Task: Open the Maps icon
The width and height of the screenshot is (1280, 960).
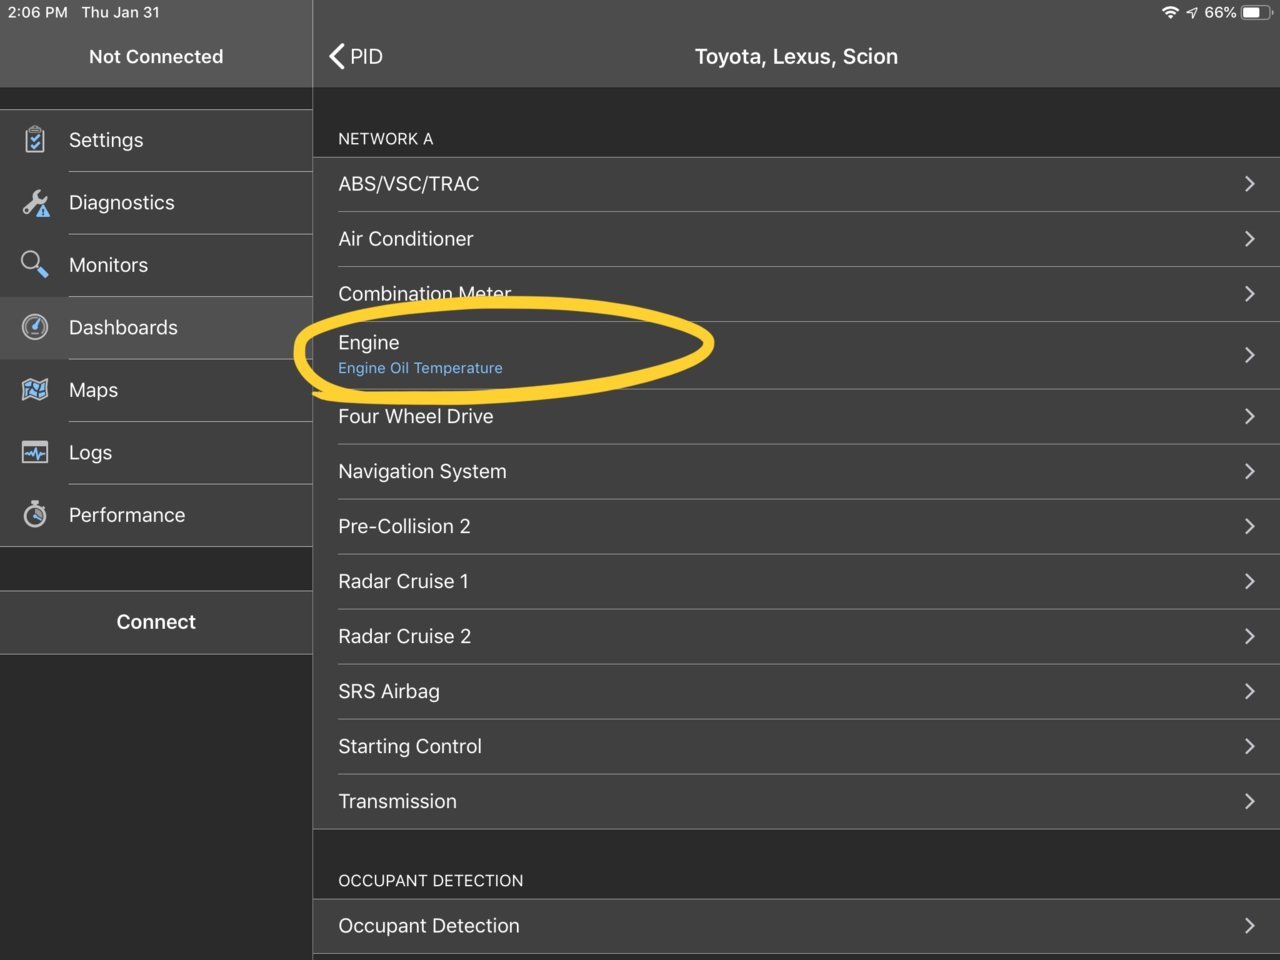Action: click(x=35, y=390)
